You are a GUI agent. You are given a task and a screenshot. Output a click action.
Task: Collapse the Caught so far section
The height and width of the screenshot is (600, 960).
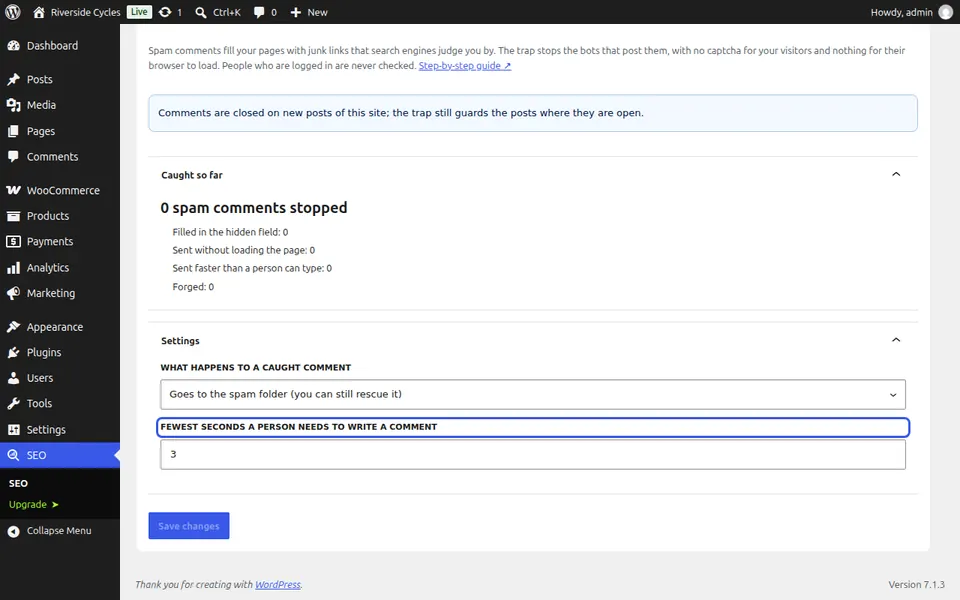click(896, 174)
